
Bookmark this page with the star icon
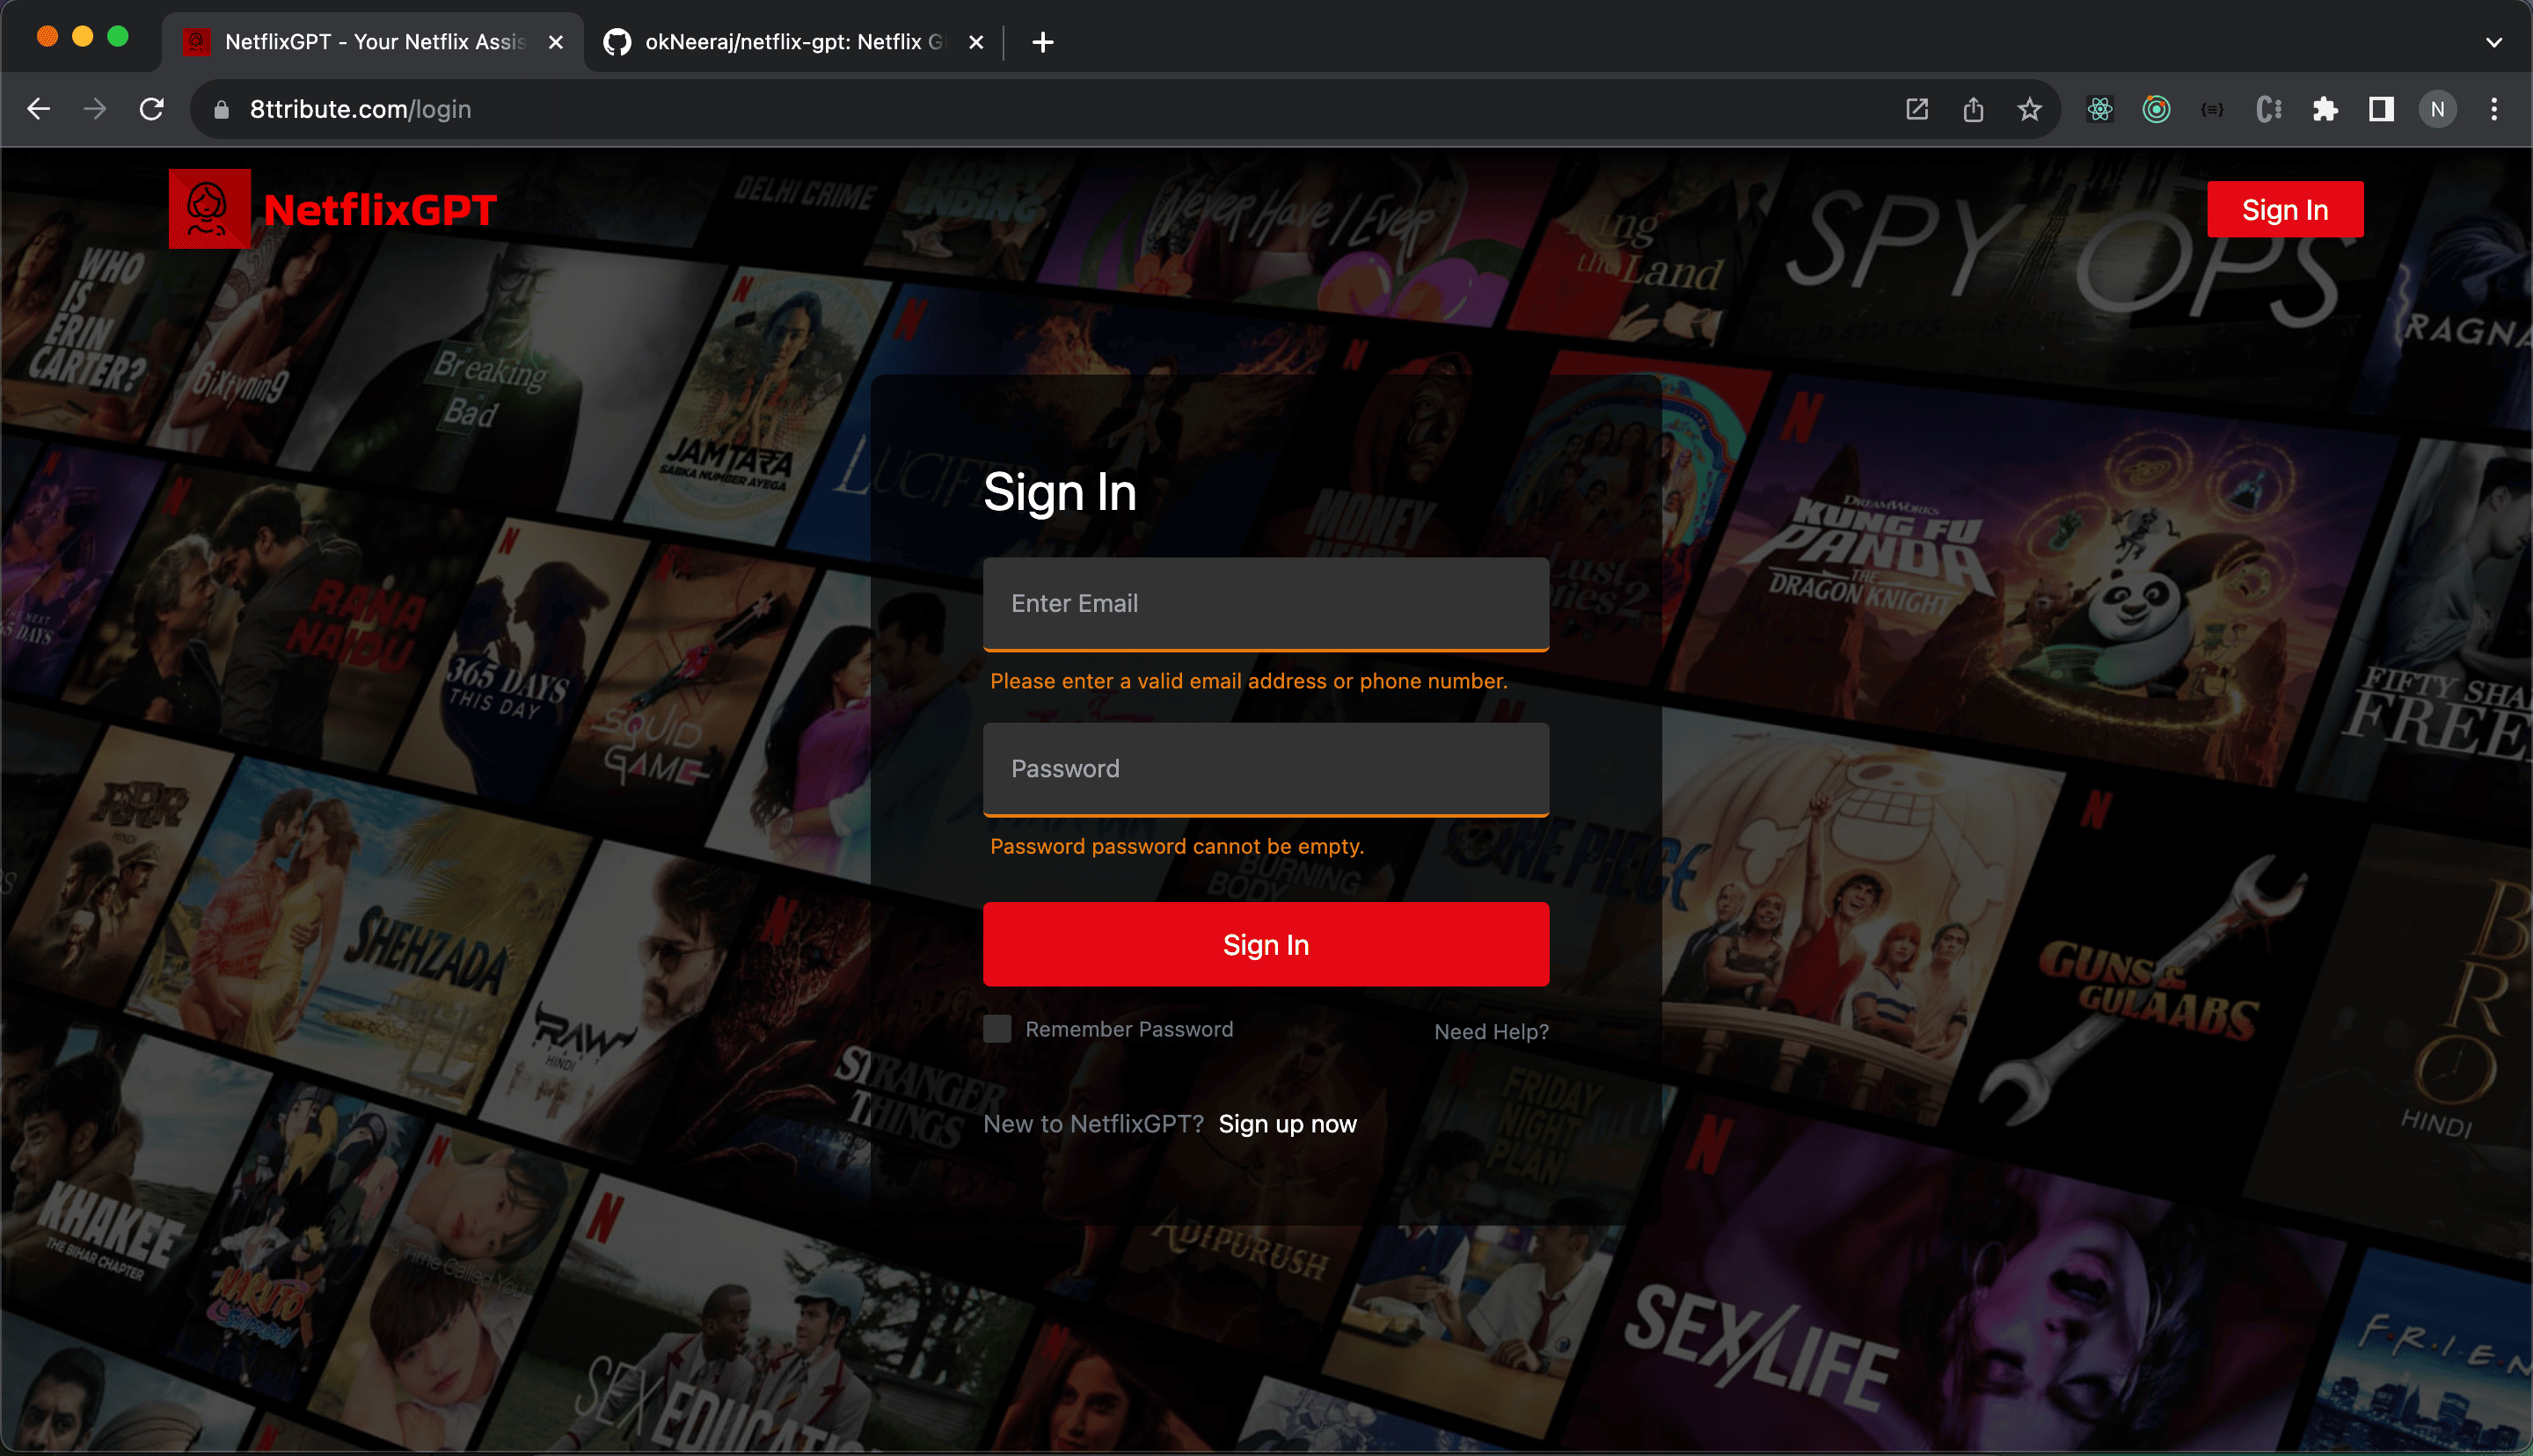[x=2030, y=109]
